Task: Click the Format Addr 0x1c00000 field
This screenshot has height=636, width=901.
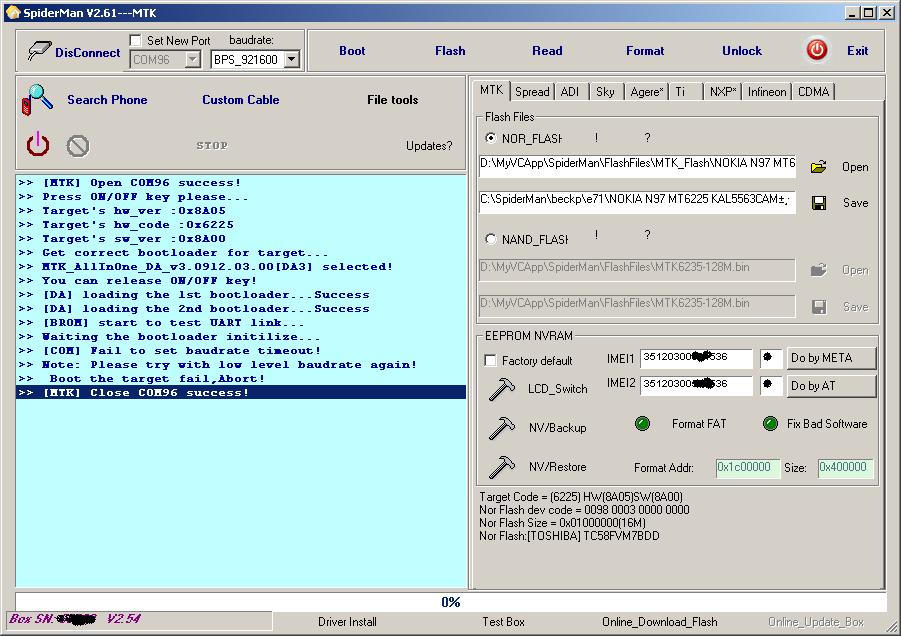Action: (748, 468)
